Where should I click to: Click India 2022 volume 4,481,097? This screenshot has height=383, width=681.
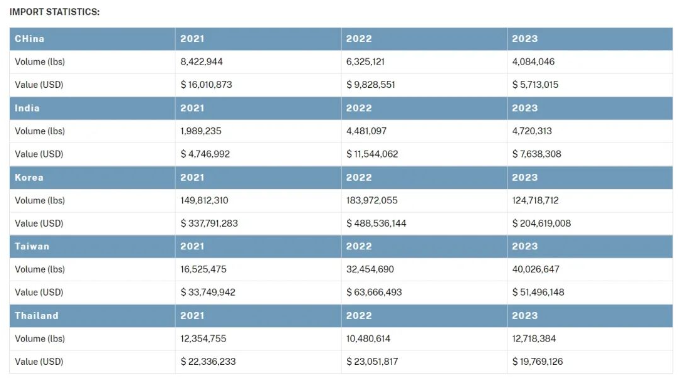[366, 131]
